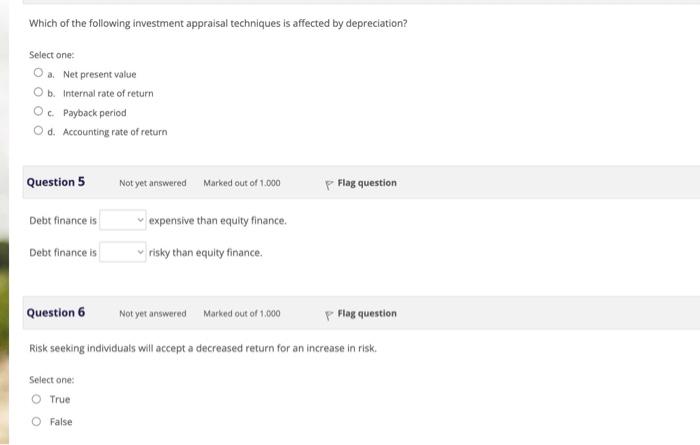Click the 'Question 5' heading
This screenshot has height=445, width=700.
pos(56,182)
